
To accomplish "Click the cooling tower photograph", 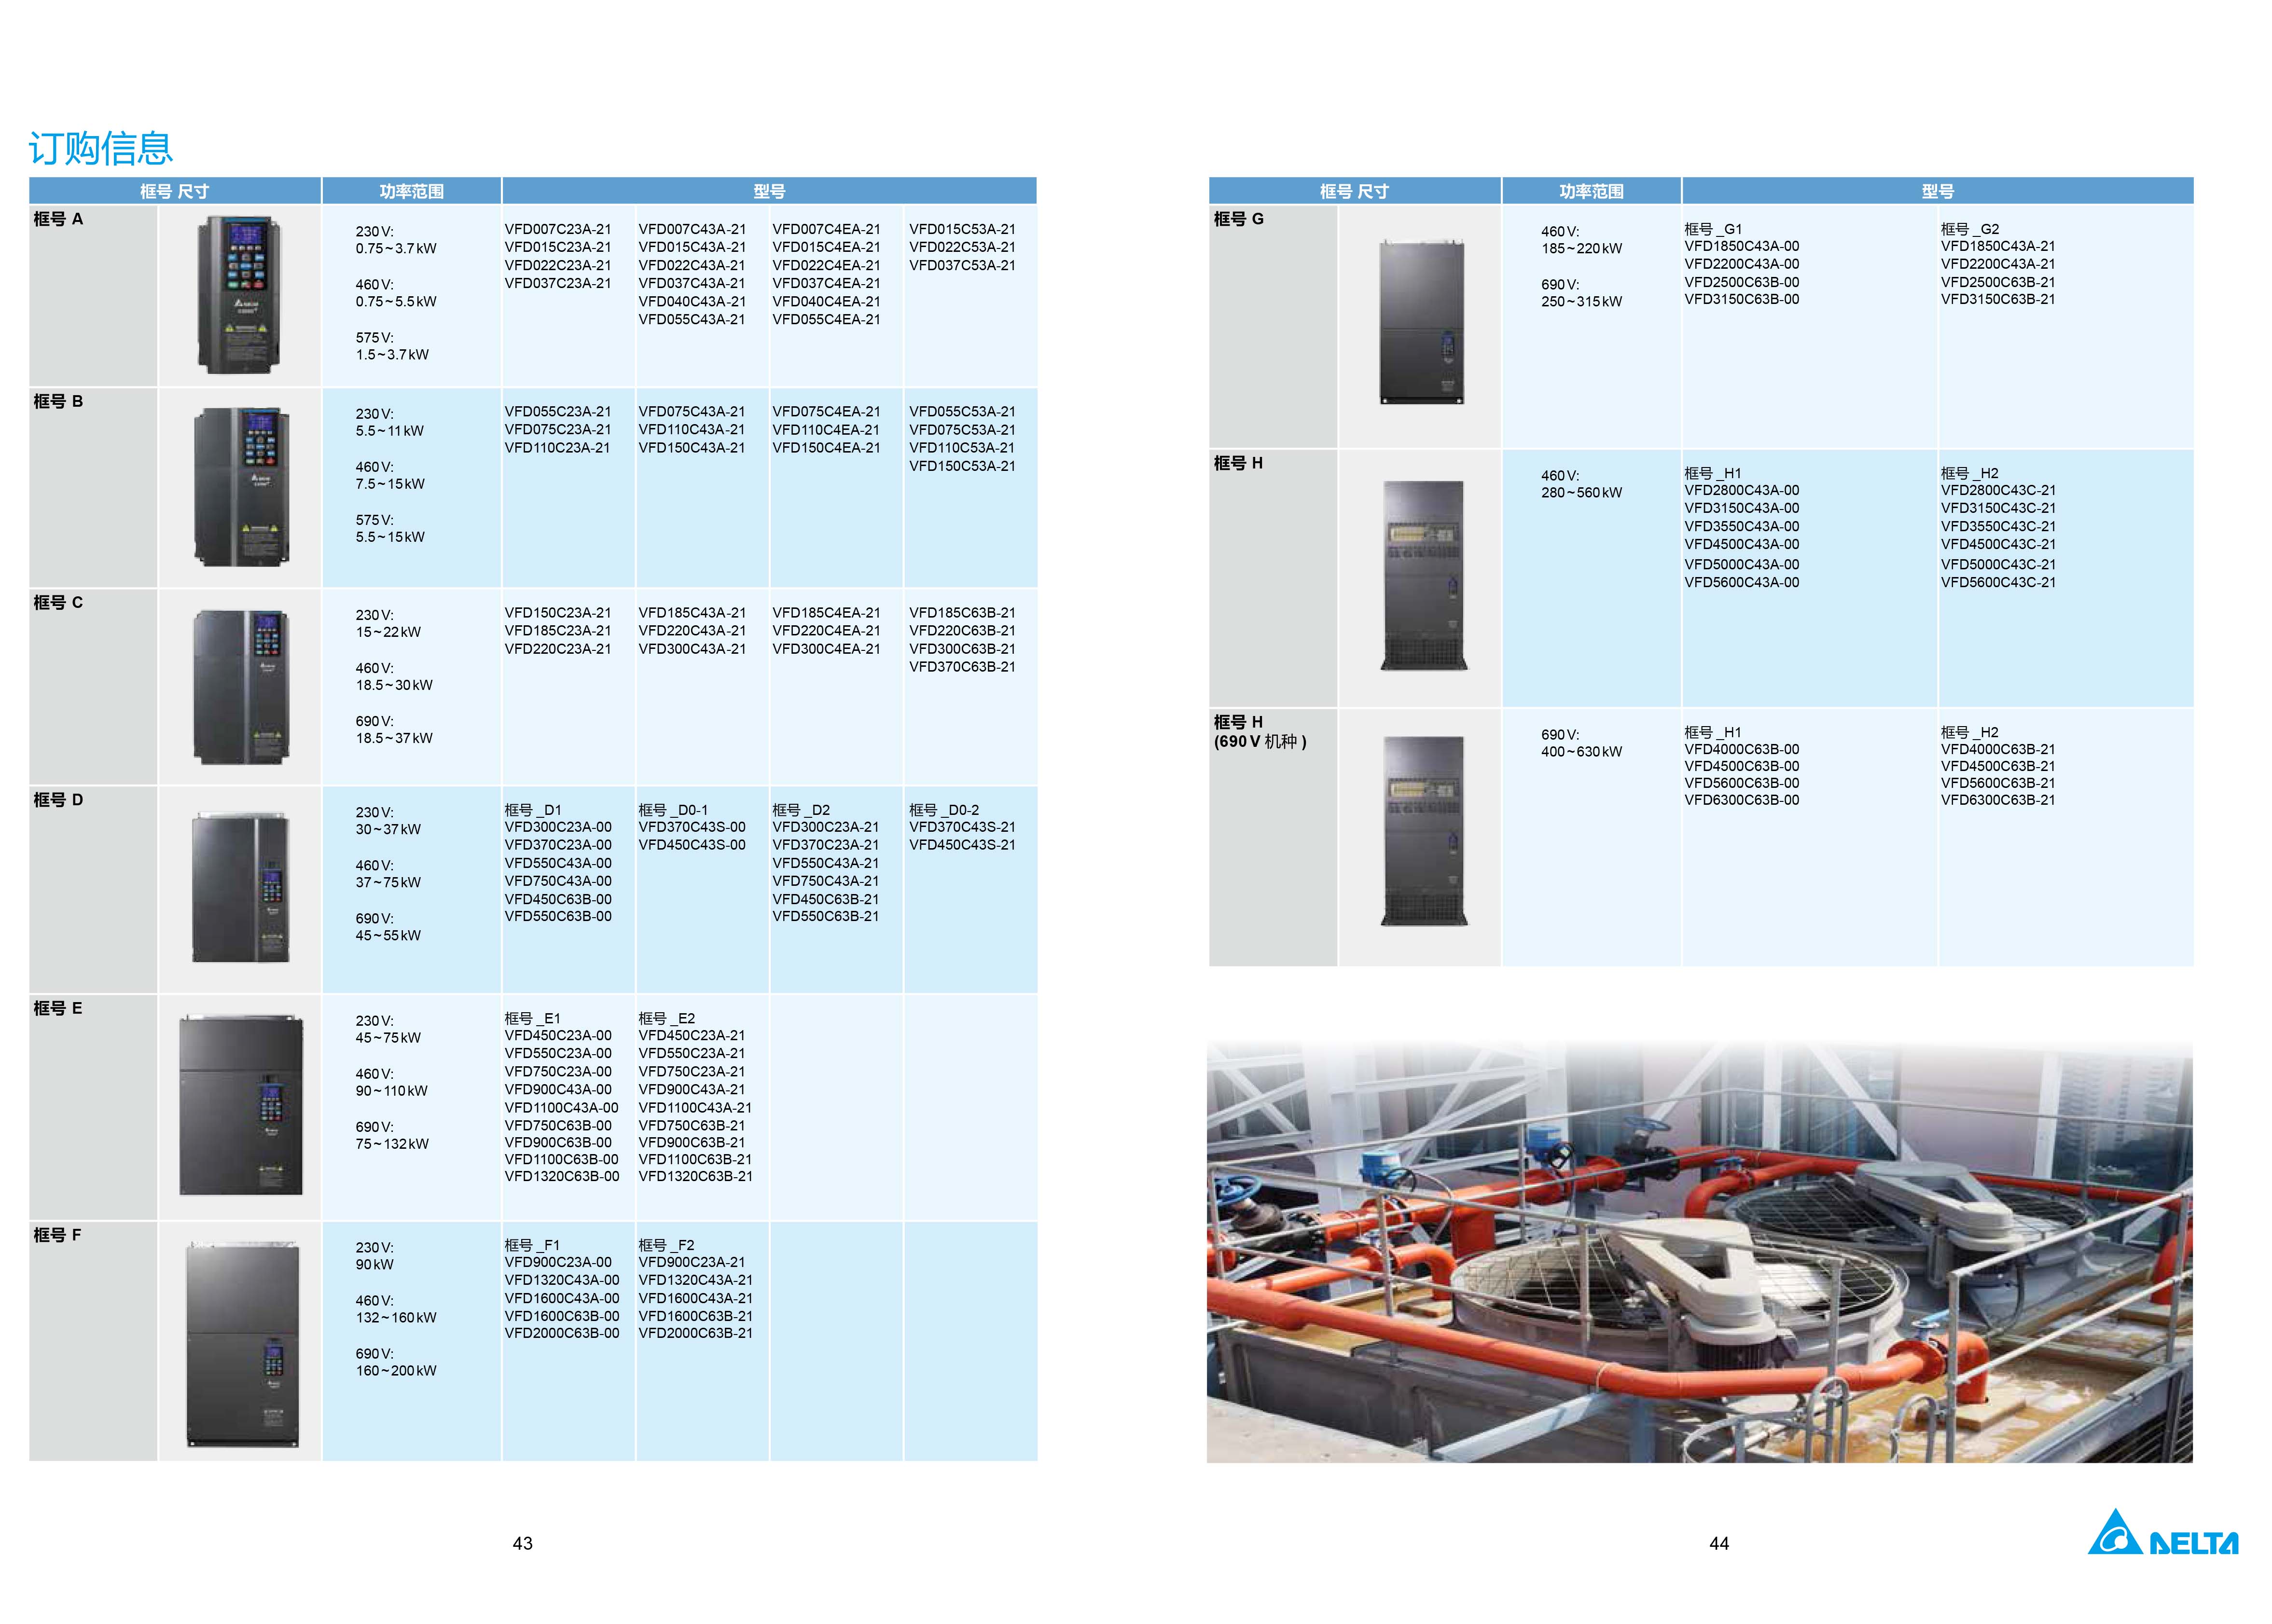I will (1699, 1252).
